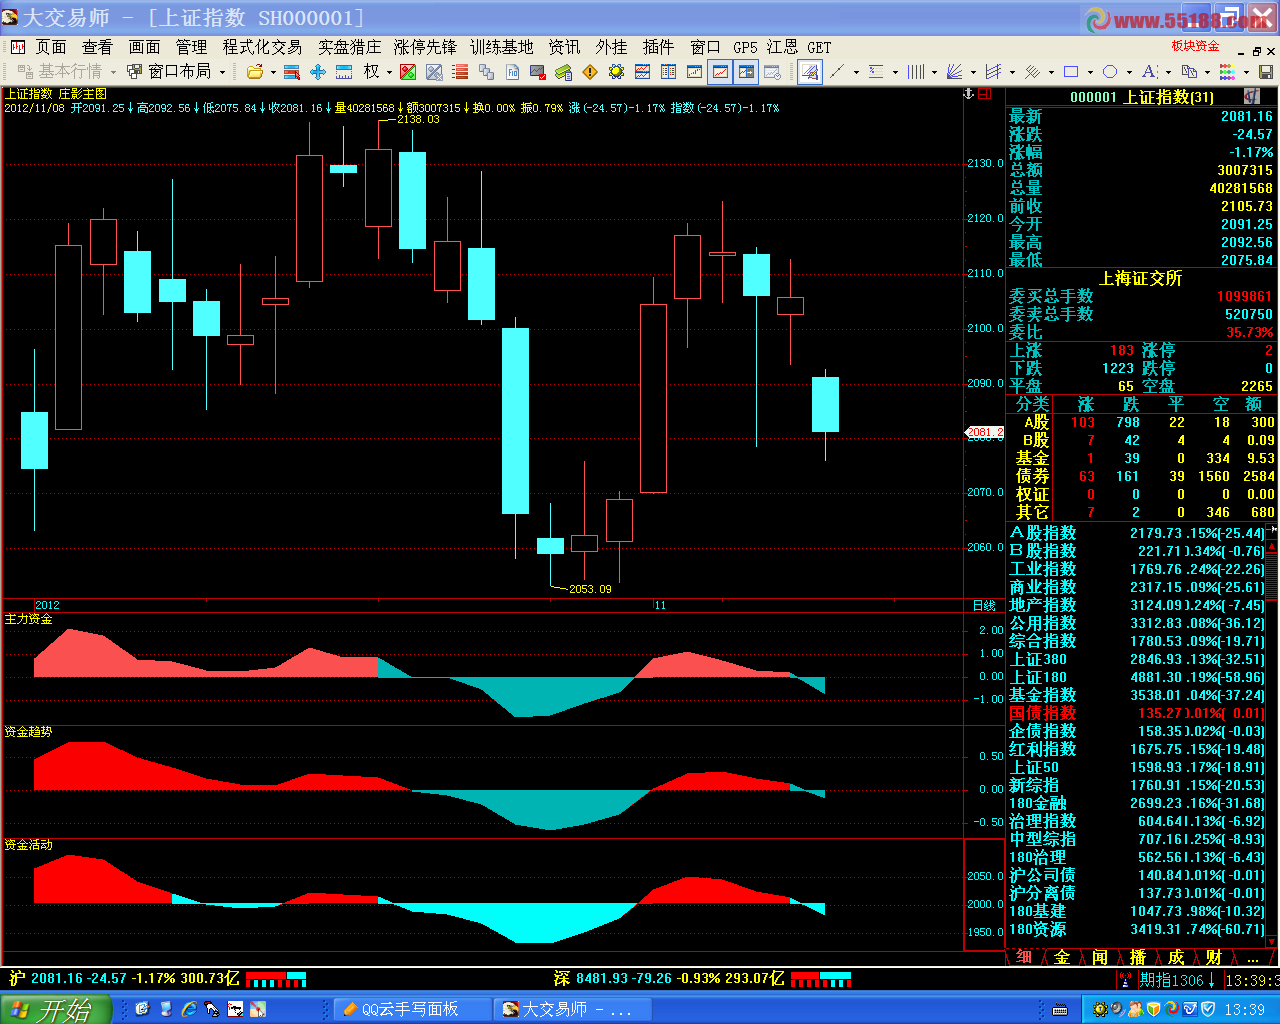Click the blue four-way move arrows icon

(318, 72)
